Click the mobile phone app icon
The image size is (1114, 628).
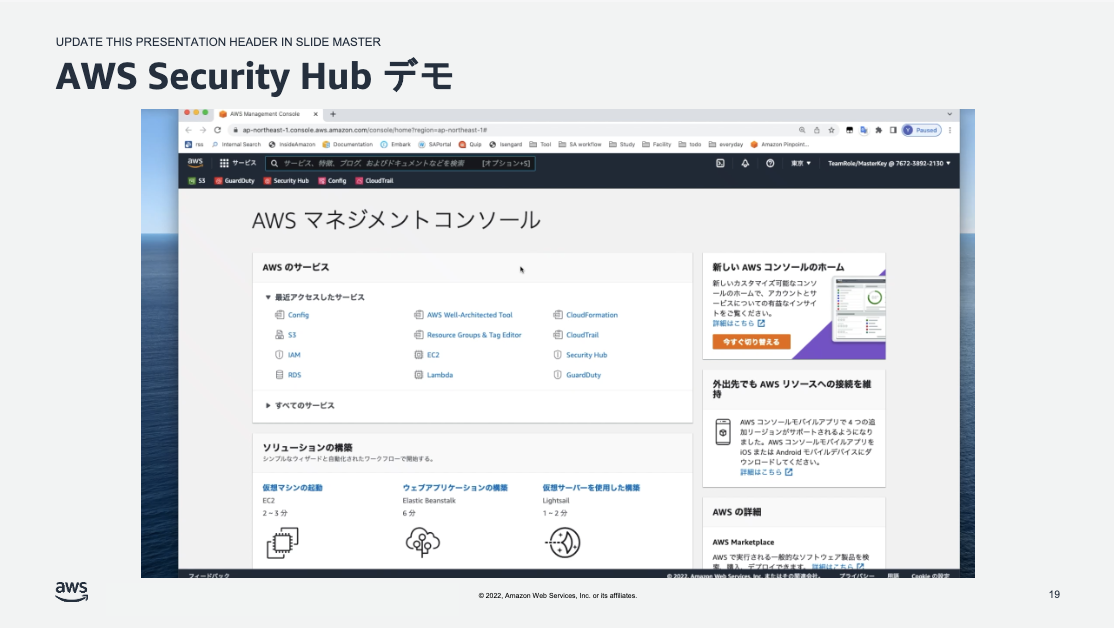723,432
